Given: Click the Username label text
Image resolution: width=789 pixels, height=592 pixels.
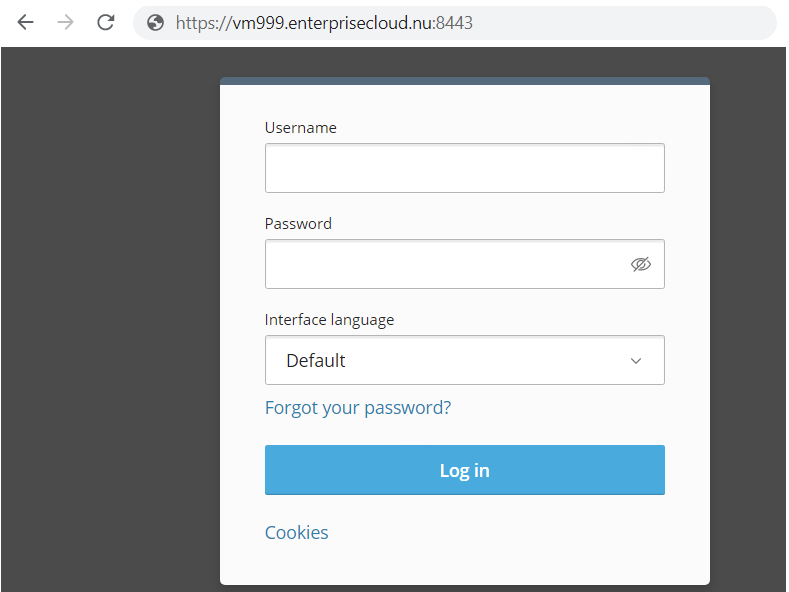Looking at the screenshot, I should click(x=300, y=128).
